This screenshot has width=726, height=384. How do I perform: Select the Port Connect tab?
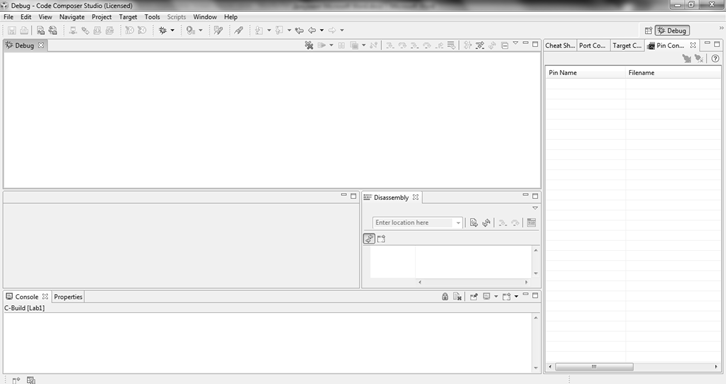(592, 45)
